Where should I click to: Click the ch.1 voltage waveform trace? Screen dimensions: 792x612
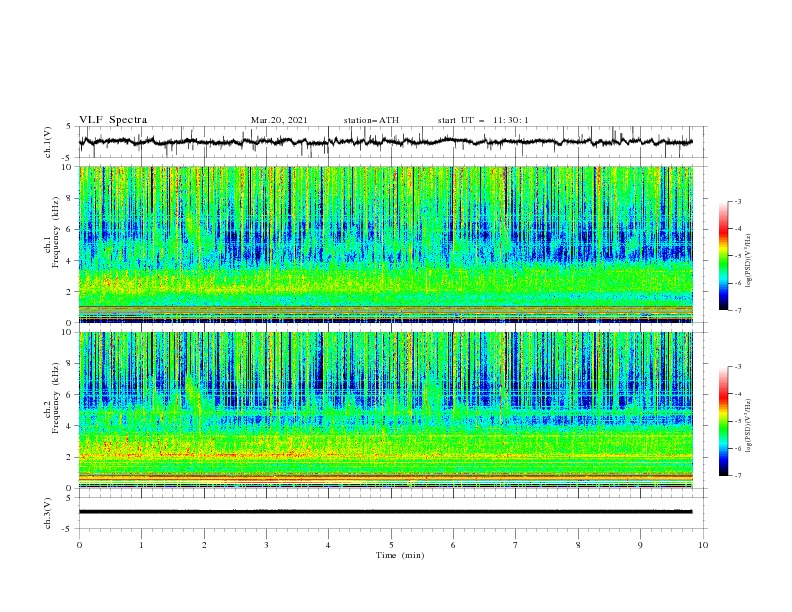(385, 142)
